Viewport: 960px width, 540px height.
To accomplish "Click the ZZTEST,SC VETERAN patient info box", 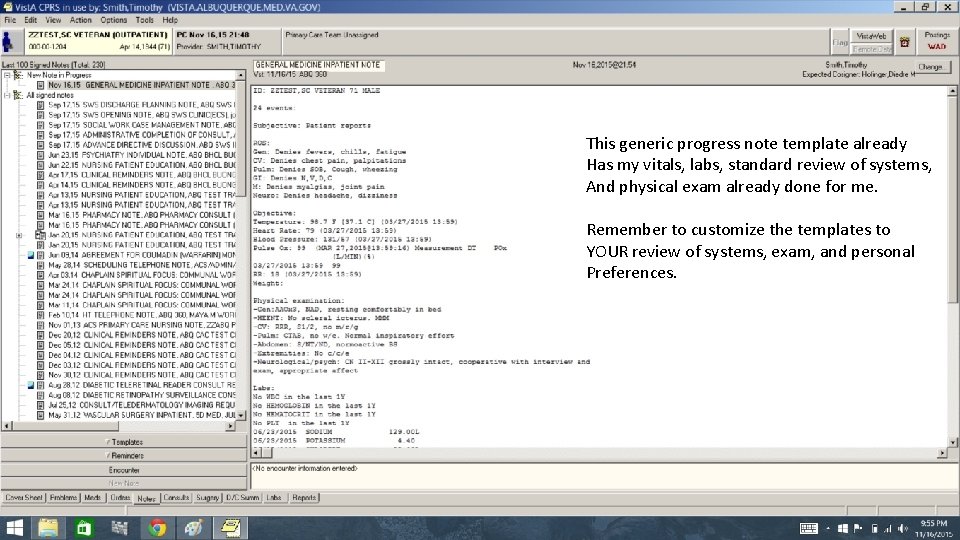I will [99, 41].
